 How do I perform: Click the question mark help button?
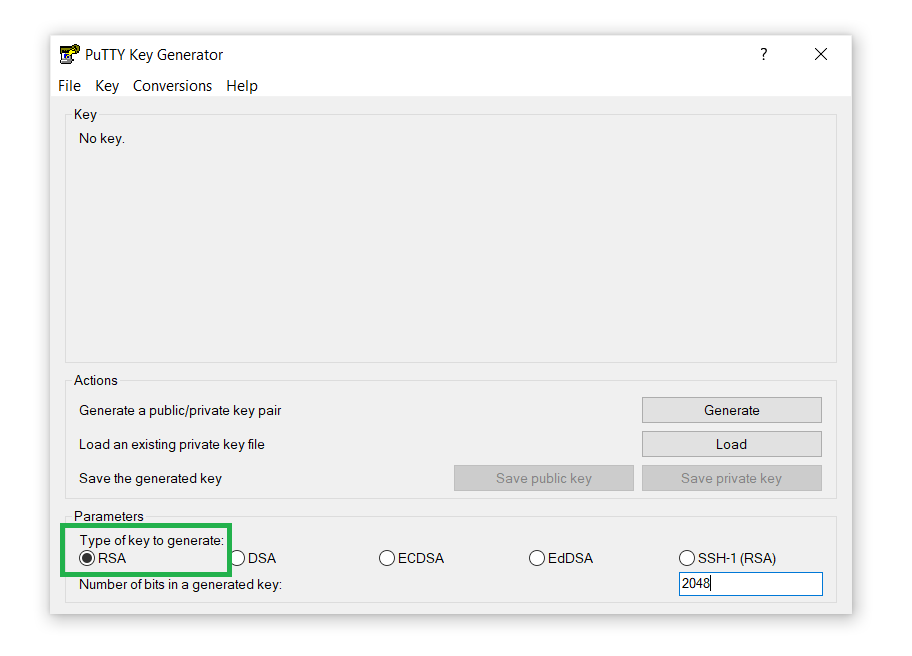[764, 54]
